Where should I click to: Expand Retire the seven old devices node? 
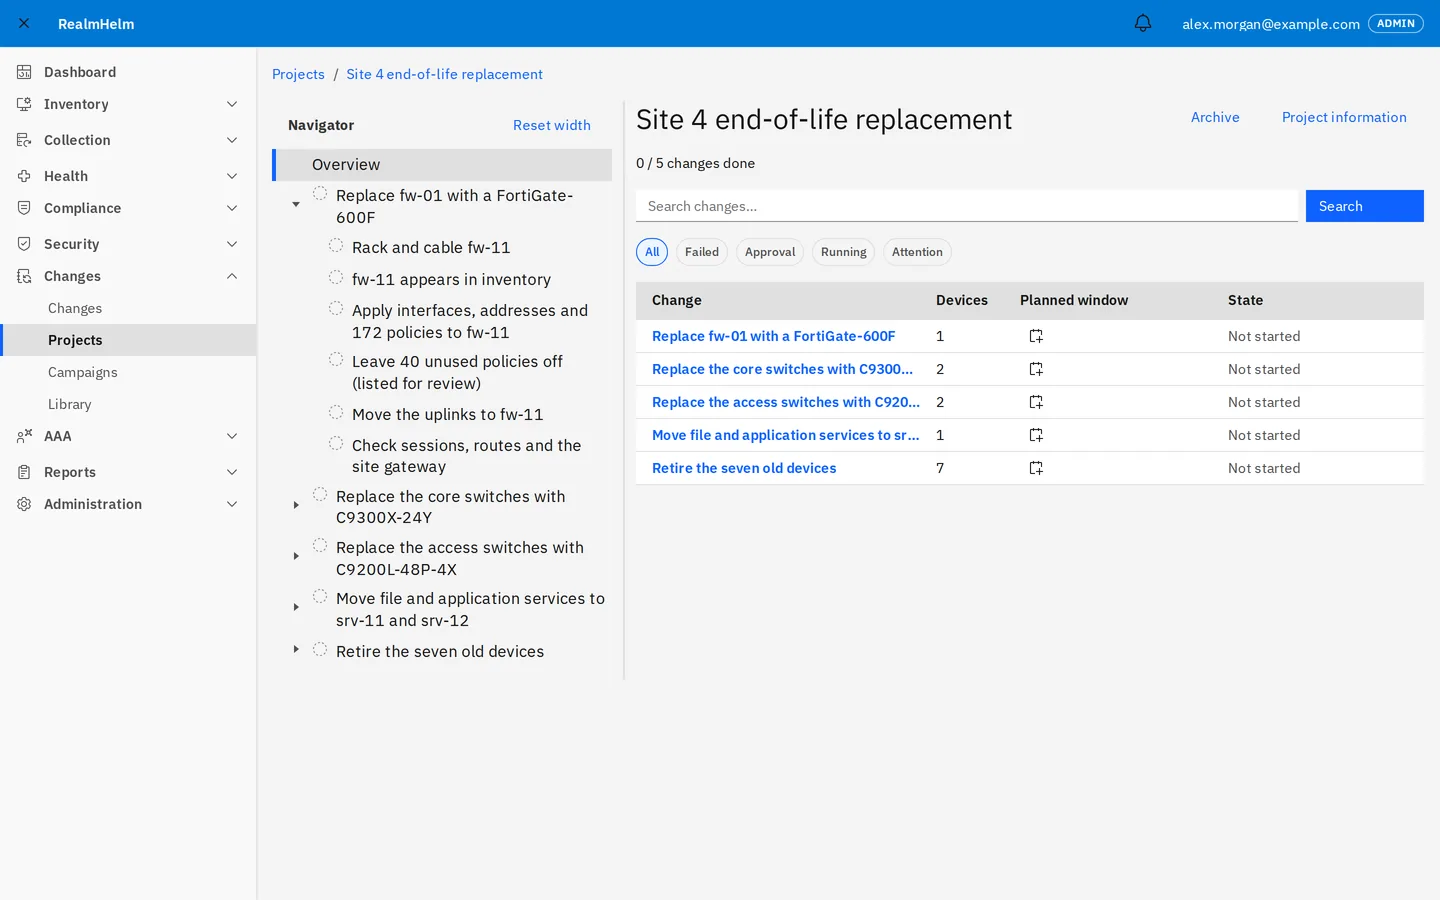coord(296,649)
